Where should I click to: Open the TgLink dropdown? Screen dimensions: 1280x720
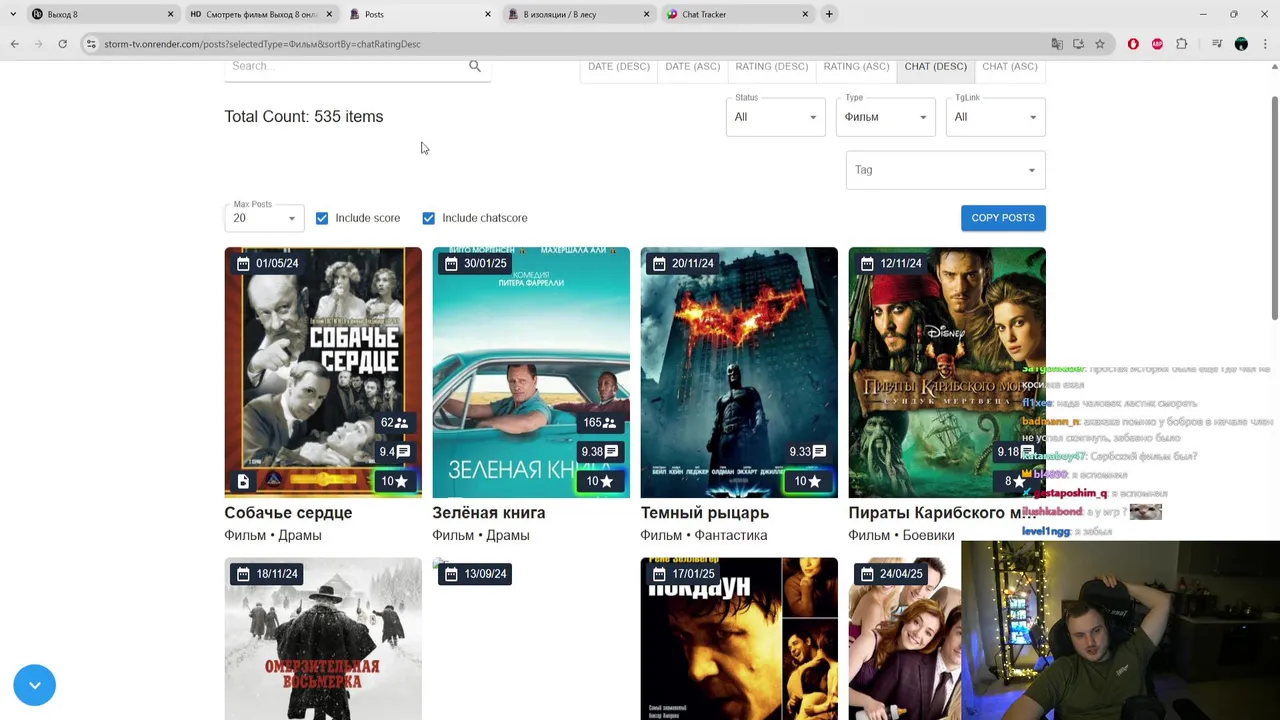[996, 117]
